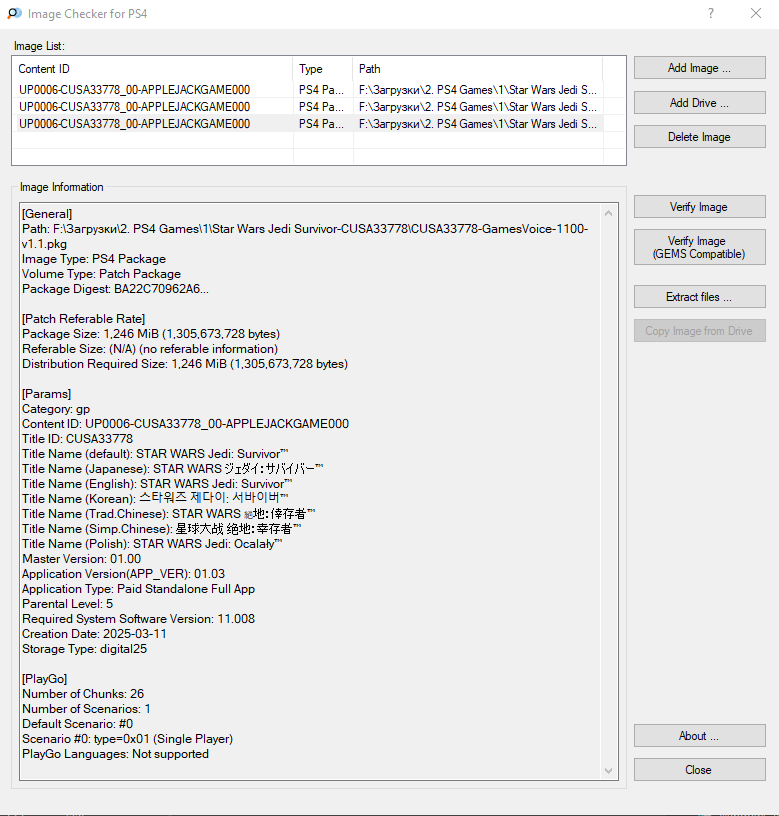Click the 'Title Name (Korean)' line
Image resolution: width=779 pixels, height=816 pixels.
click(x=155, y=499)
